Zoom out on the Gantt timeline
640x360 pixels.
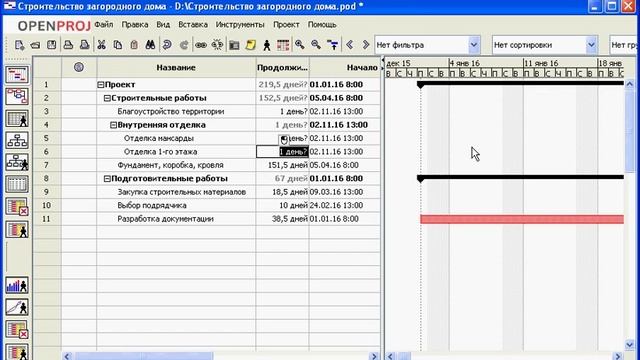(x=316, y=45)
